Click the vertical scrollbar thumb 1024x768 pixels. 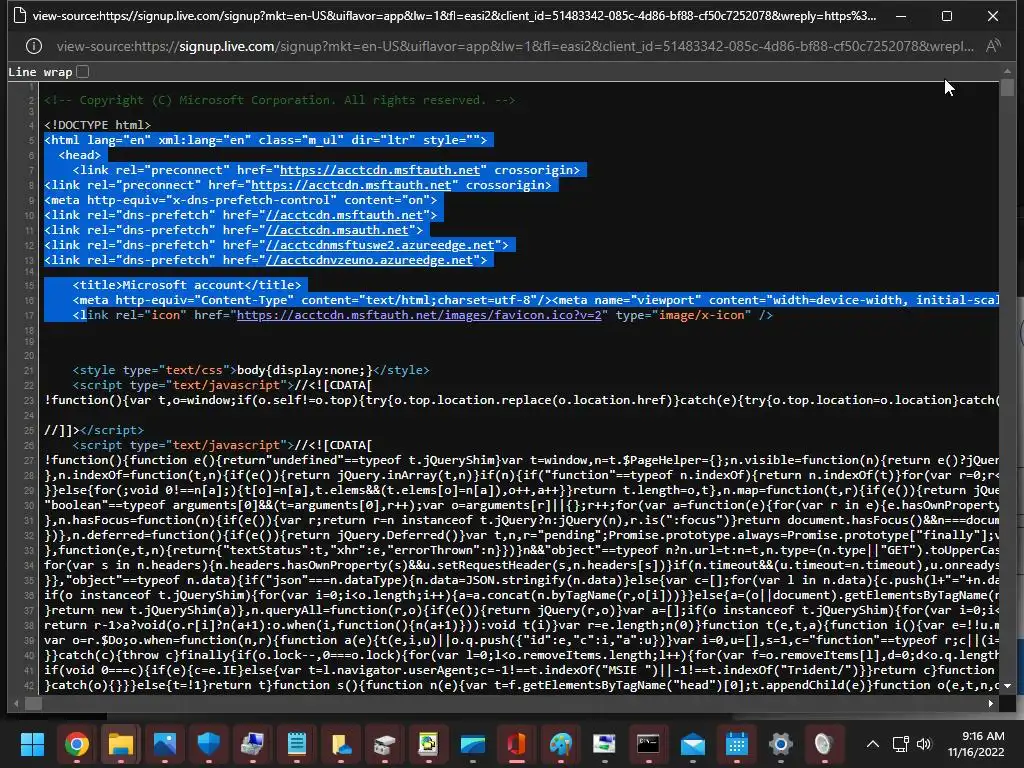coord(1007,87)
